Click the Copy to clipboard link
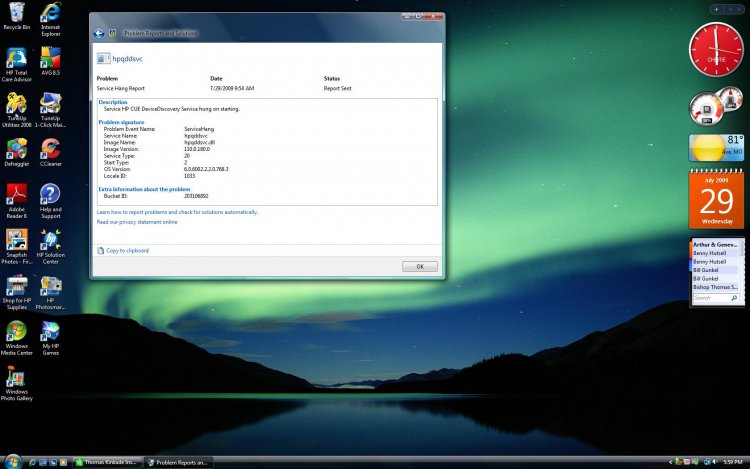 [127, 250]
